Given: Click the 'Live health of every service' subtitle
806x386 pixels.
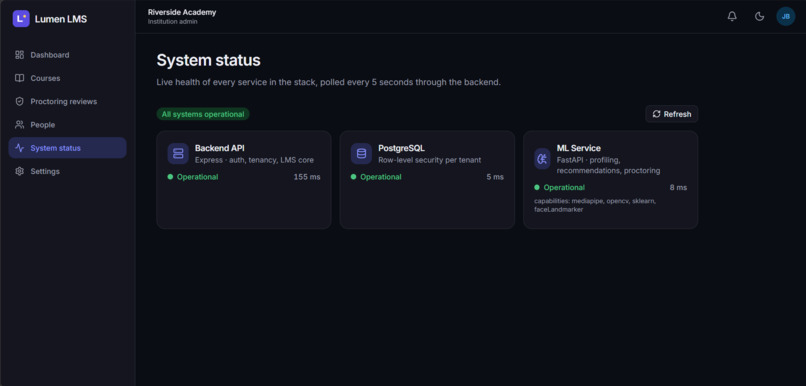Looking at the screenshot, I should click(x=328, y=82).
